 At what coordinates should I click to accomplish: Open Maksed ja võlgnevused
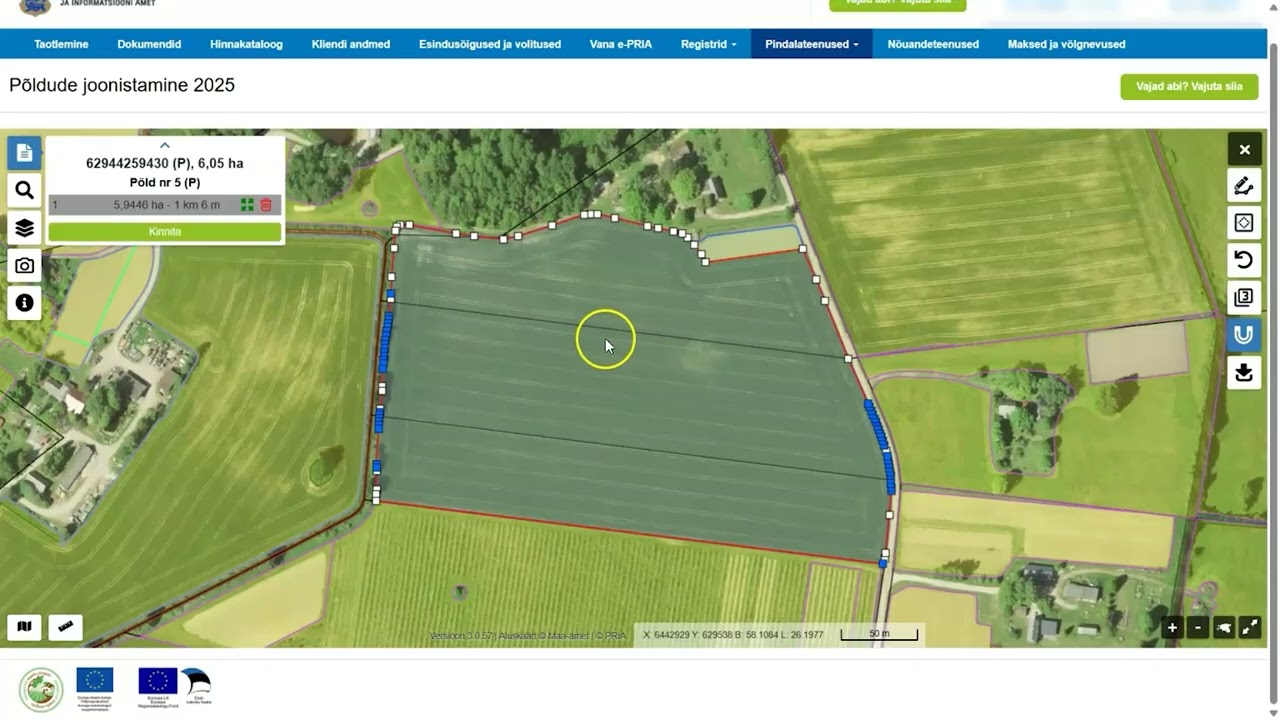tap(1066, 44)
